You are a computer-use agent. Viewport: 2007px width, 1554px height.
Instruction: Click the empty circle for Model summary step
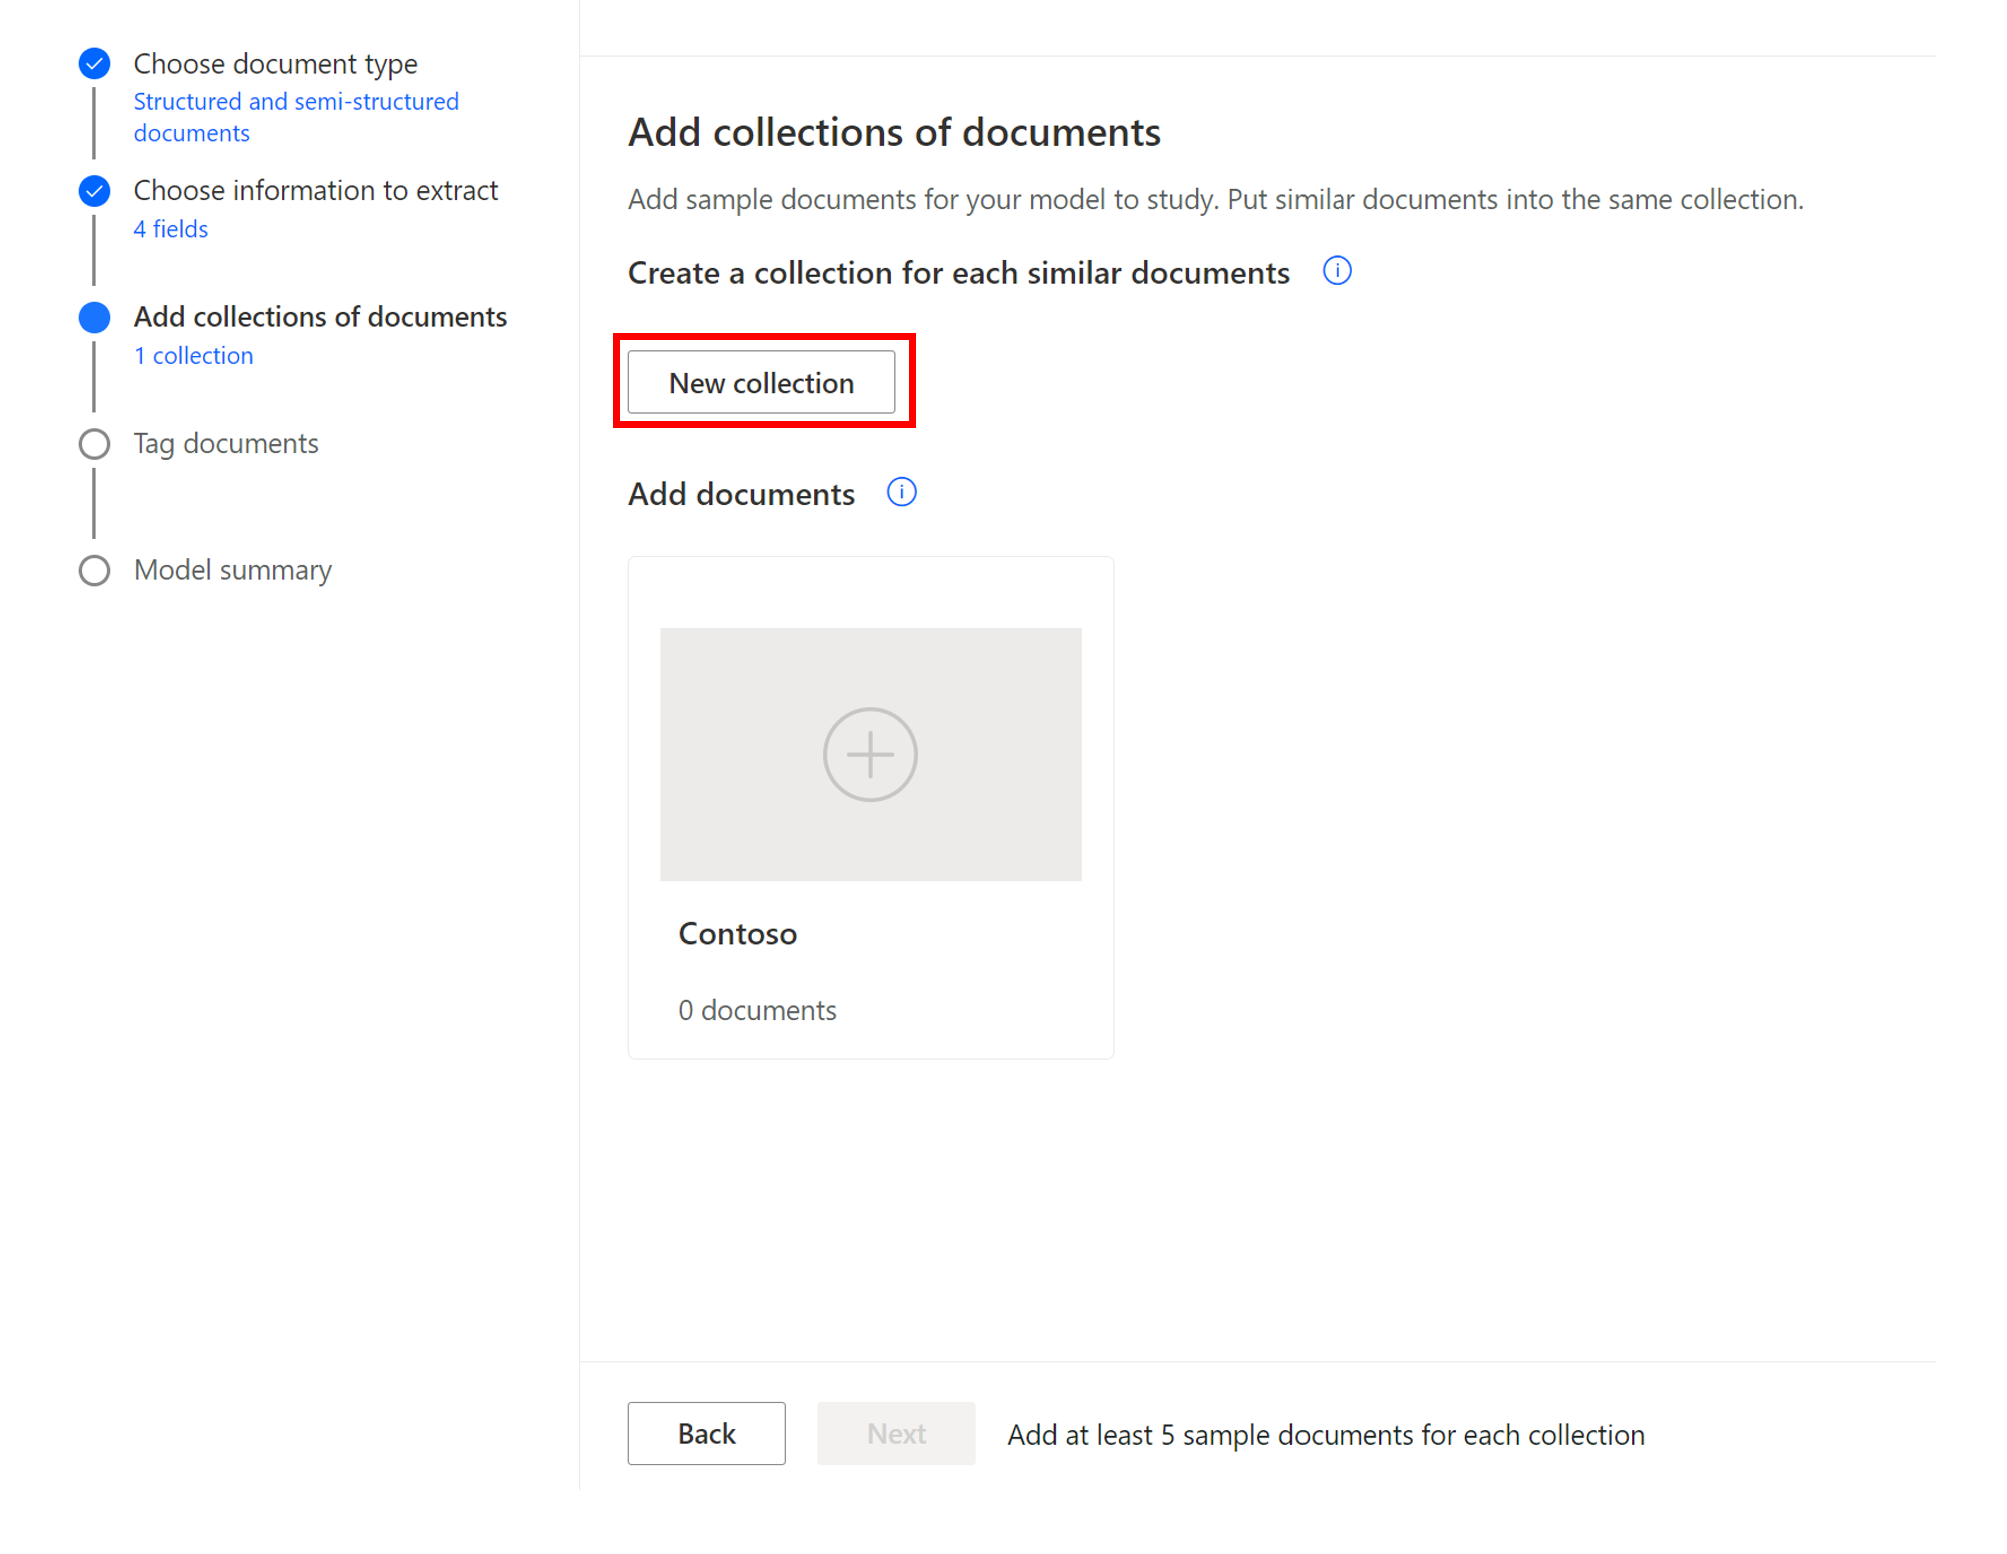point(94,570)
